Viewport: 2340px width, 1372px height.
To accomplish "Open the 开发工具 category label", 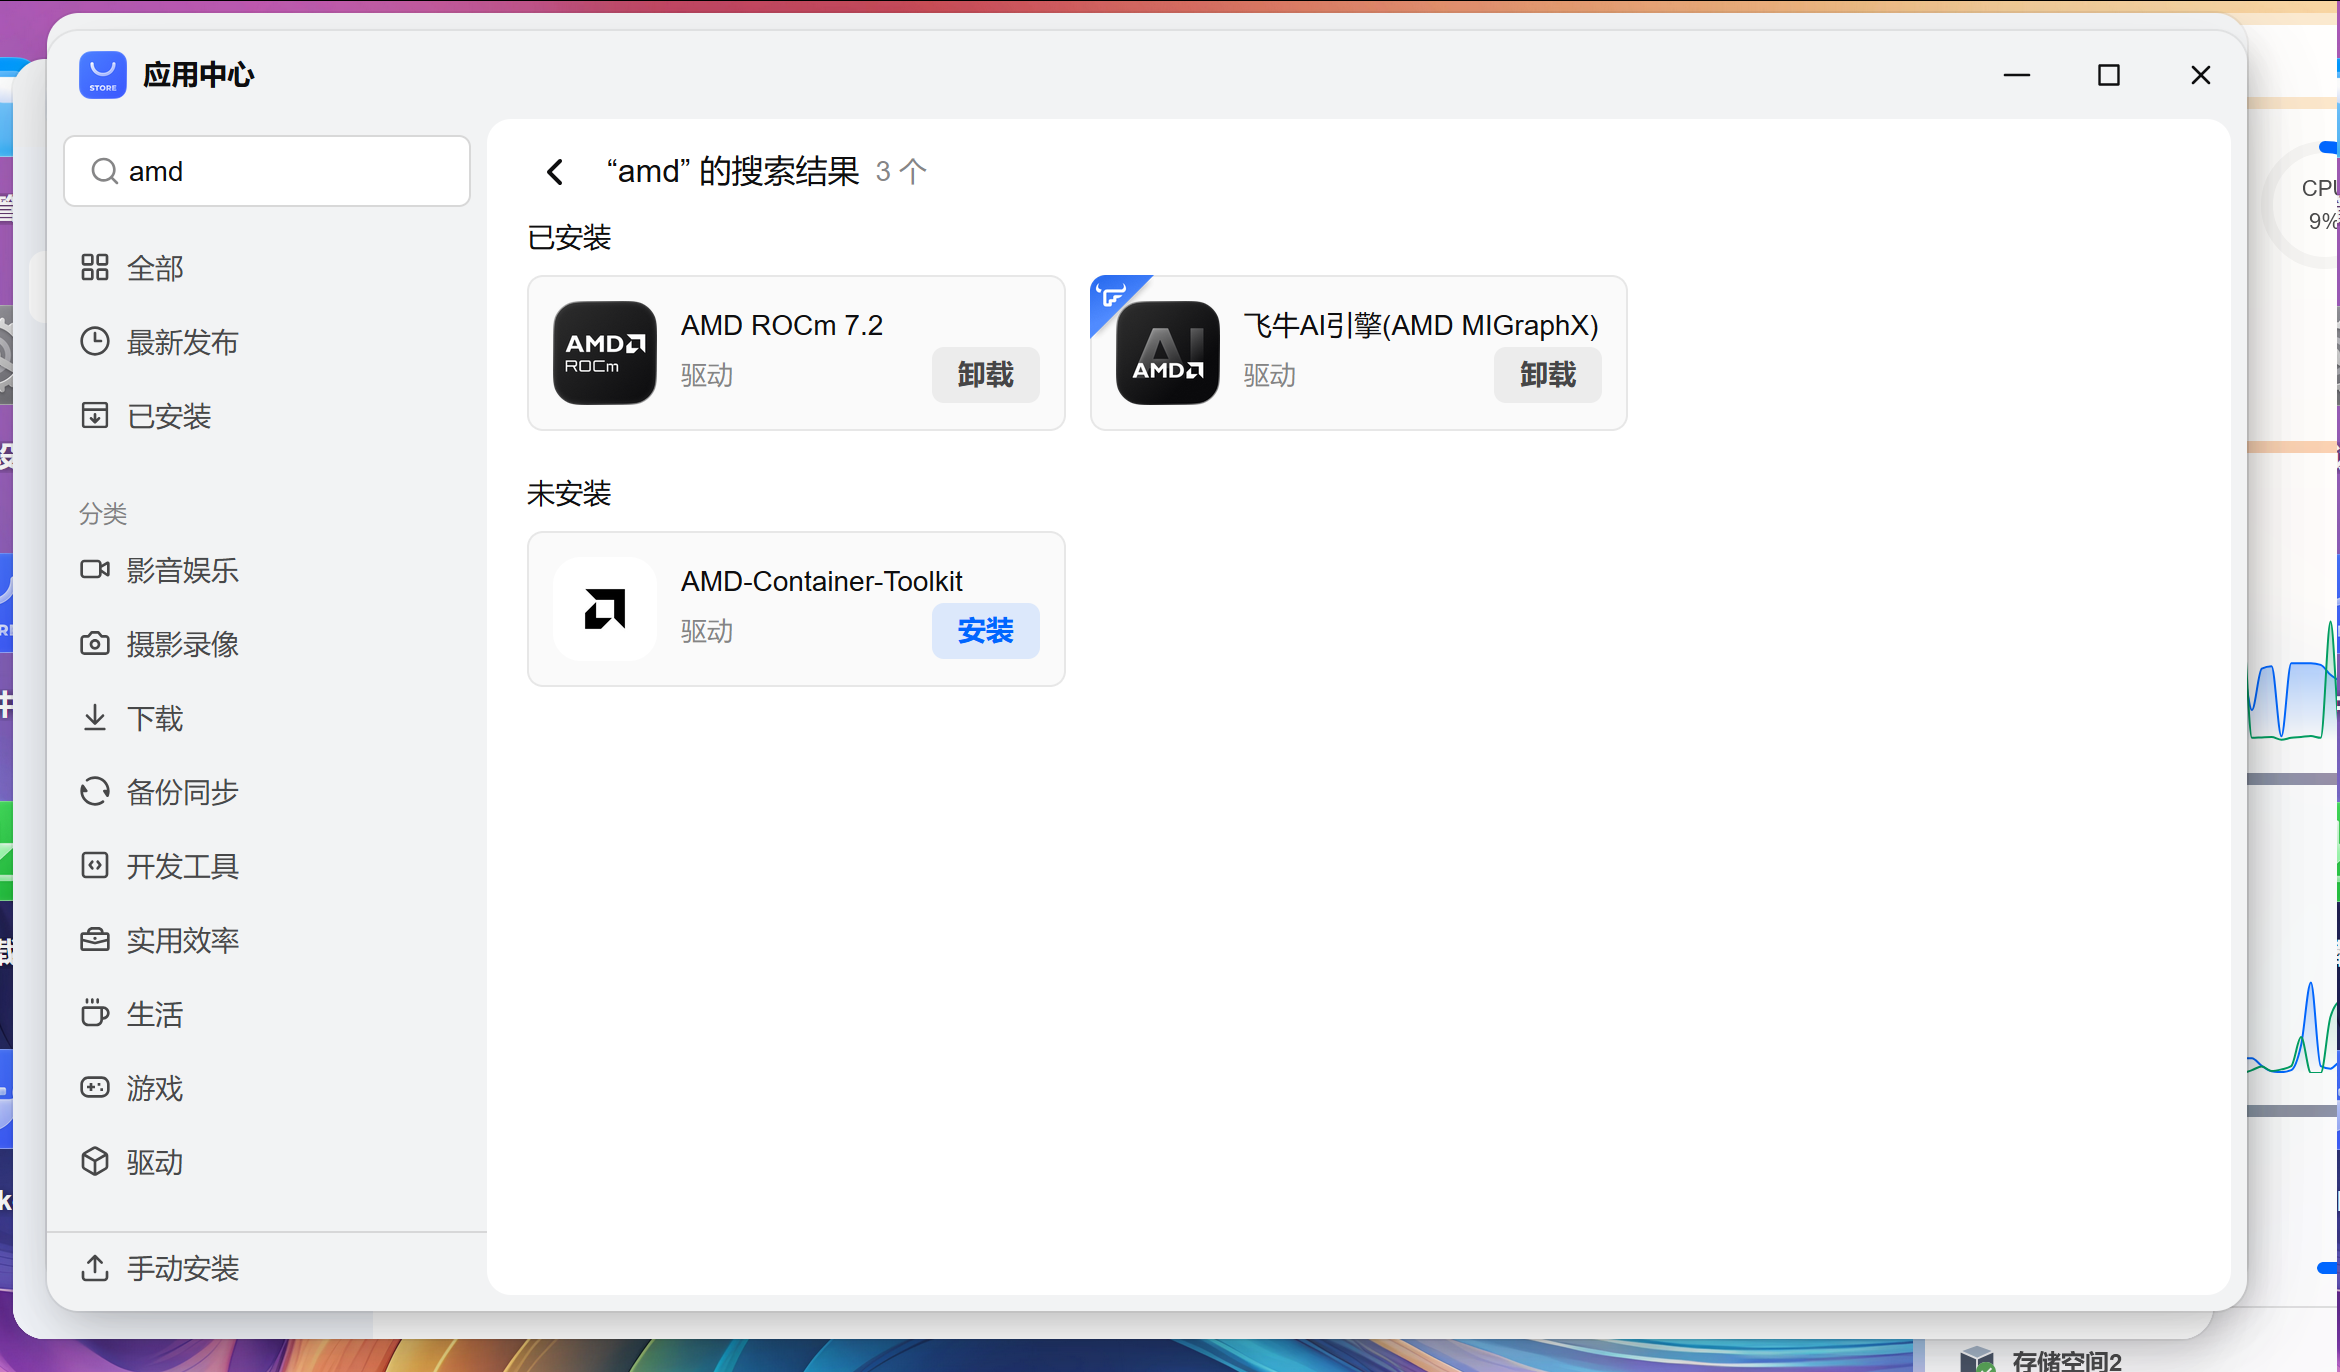I will (x=182, y=866).
